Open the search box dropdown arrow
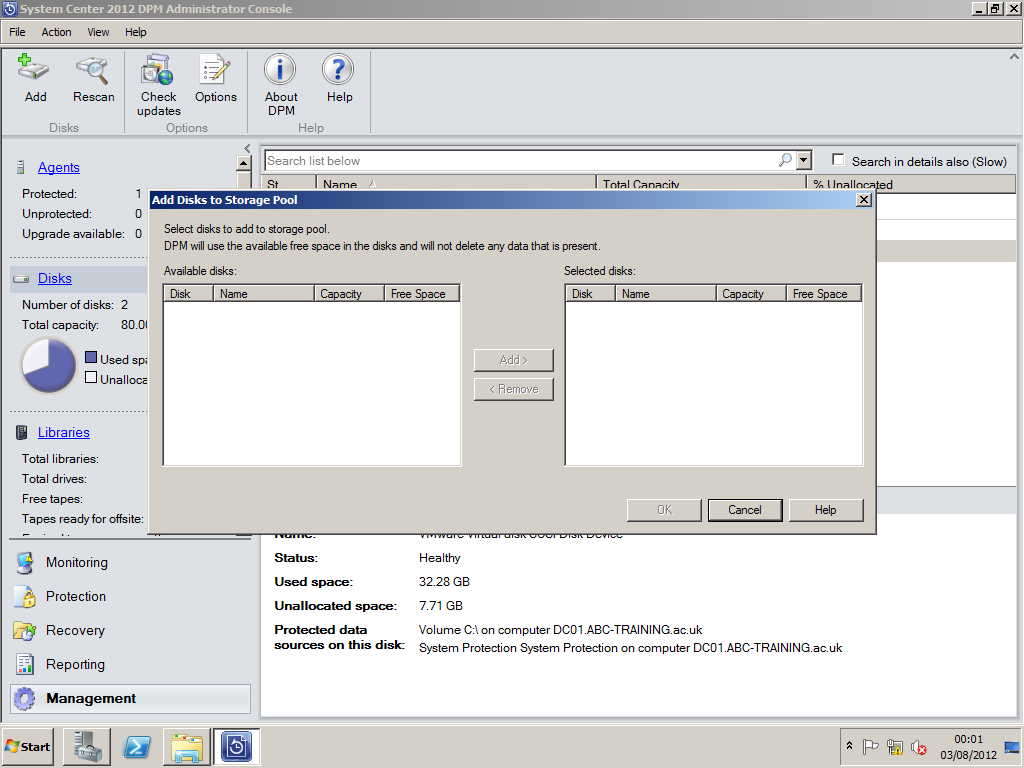Screen dimensions: 1024x768 [x=804, y=160]
